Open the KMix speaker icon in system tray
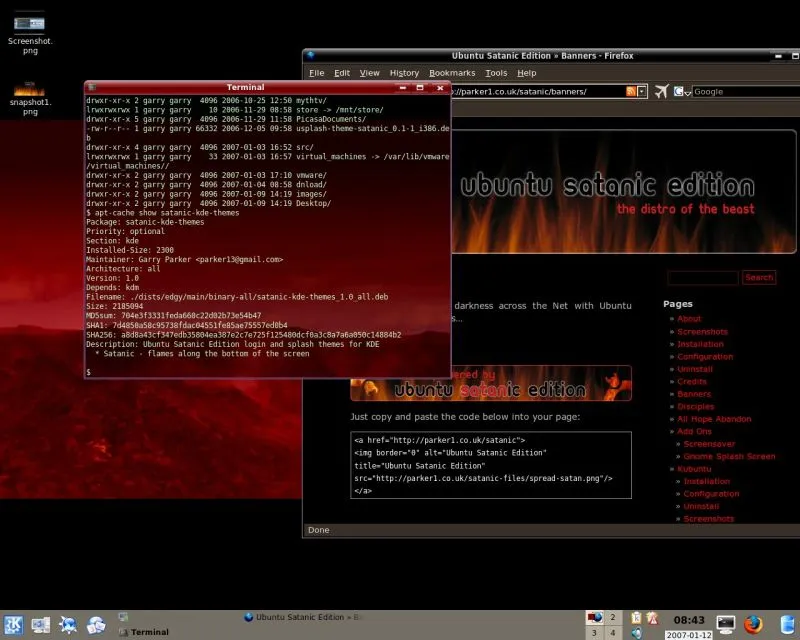The width and height of the screenshot is (800, 640). (x=637, y=630)
